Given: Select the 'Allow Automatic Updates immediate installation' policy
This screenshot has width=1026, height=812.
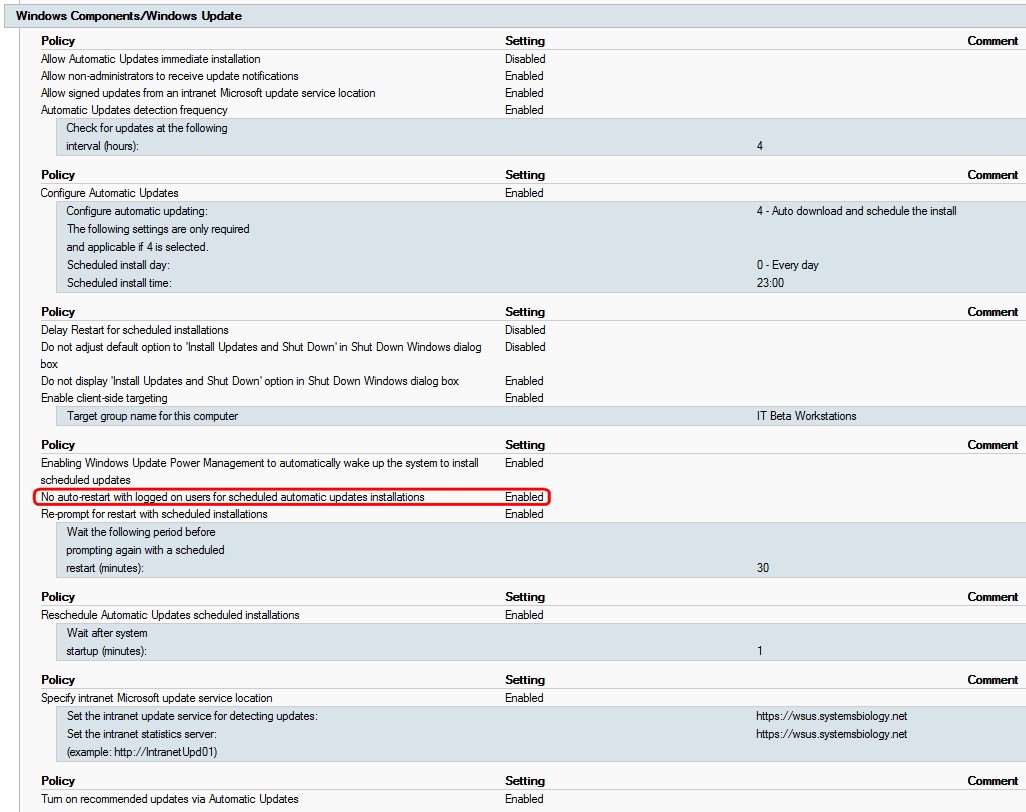Looking at the screenshot, I should coord(150,59).
